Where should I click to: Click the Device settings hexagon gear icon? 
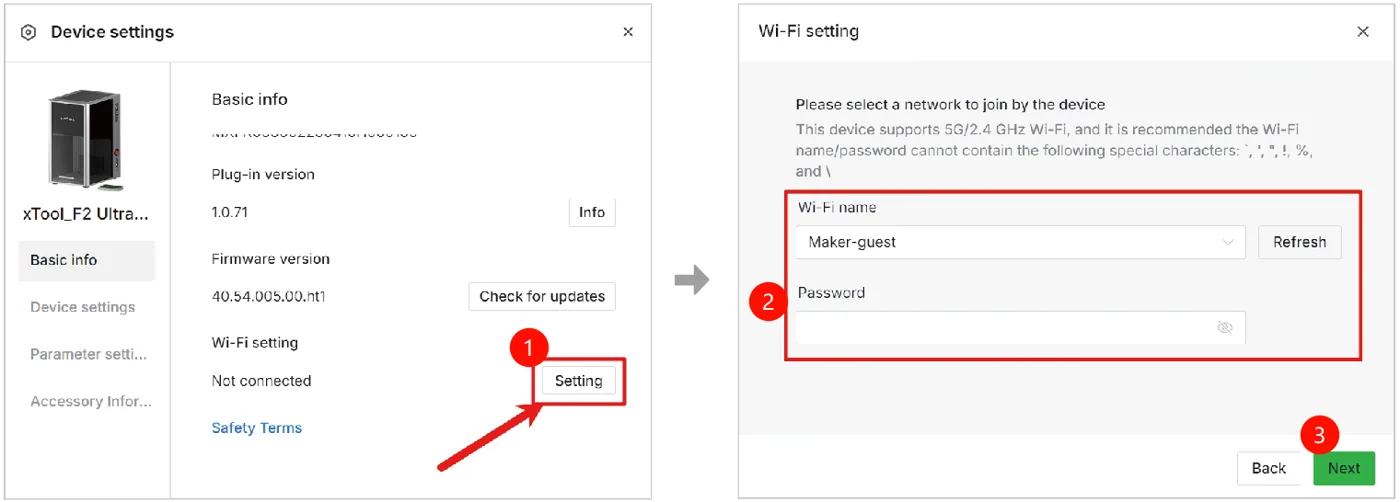29,32
